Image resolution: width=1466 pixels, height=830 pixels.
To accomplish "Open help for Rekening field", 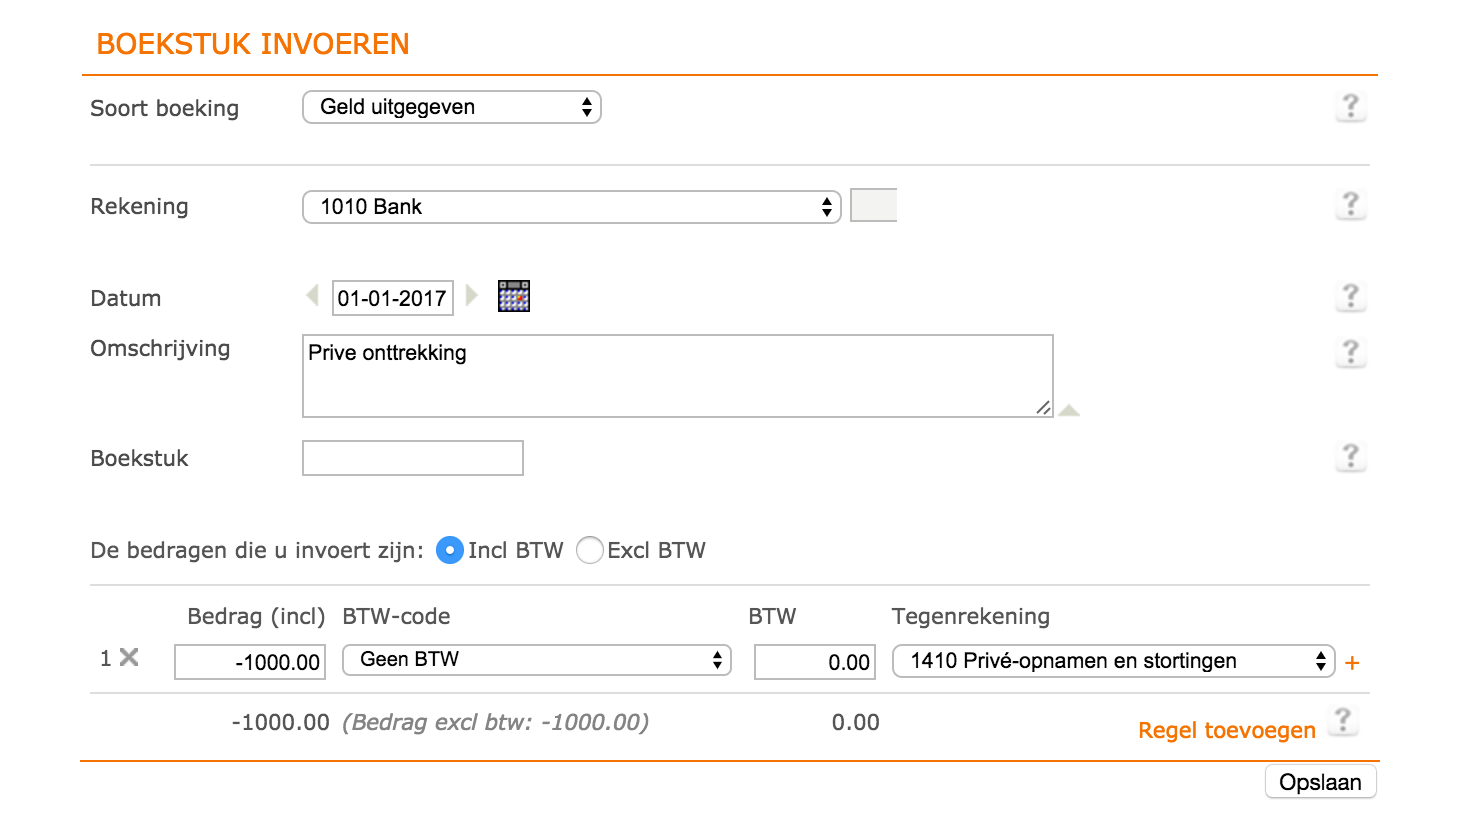I will (1350, 205).
